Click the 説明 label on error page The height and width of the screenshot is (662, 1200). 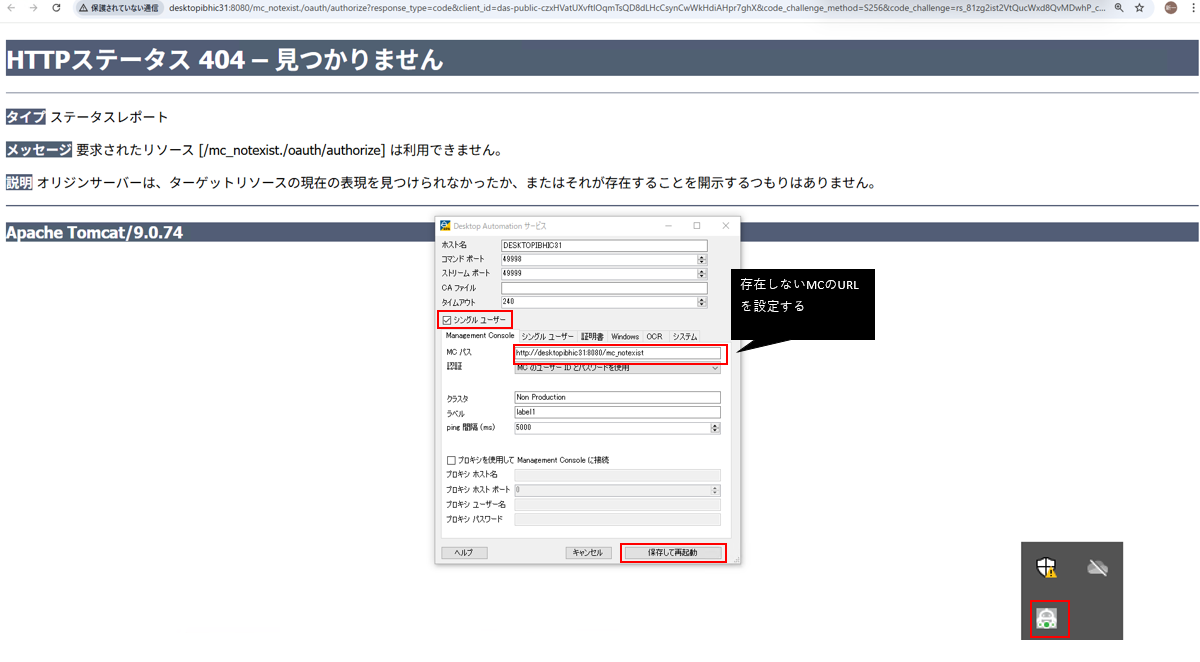[19, 183]
